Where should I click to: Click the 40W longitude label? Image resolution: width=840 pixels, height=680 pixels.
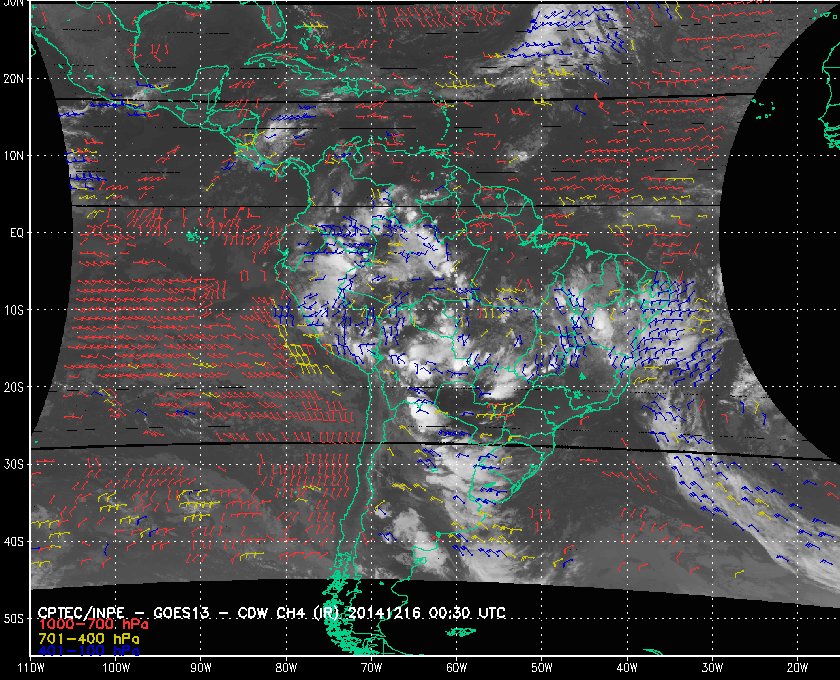click(627, 667)
